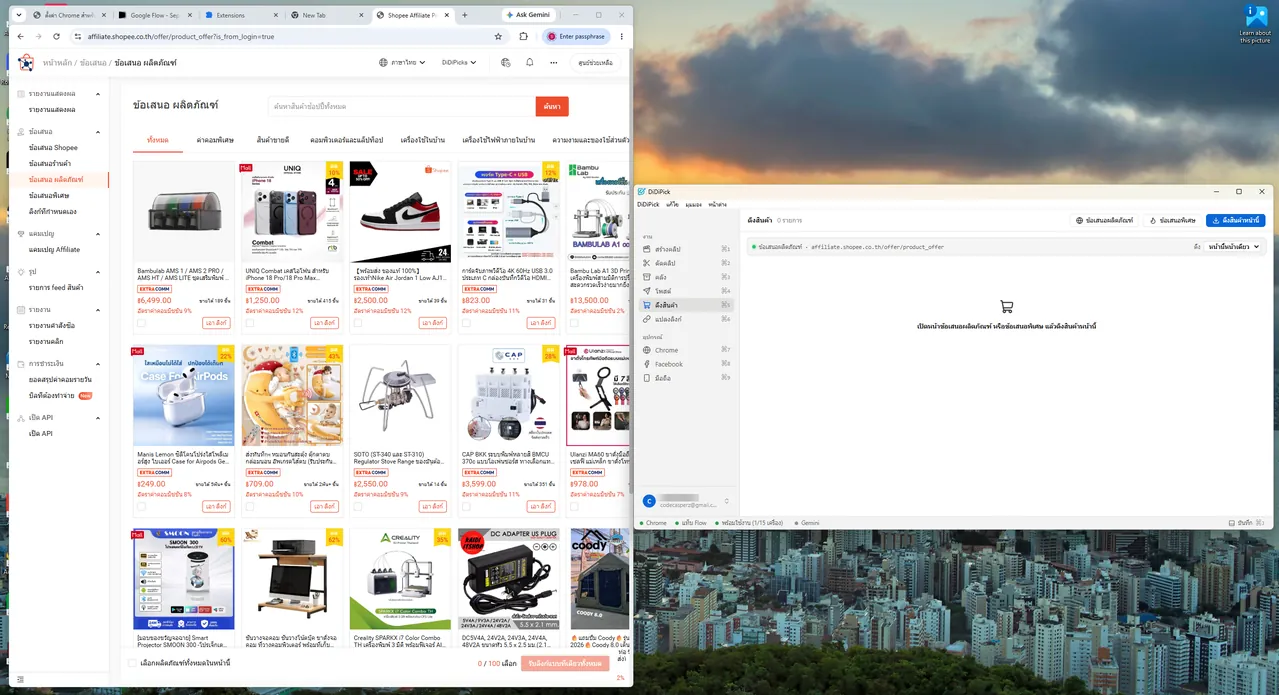Open Facebook device in DiDiPick sidebar
The height and width of the screenshot is (695, 1279).
[688, 364]
